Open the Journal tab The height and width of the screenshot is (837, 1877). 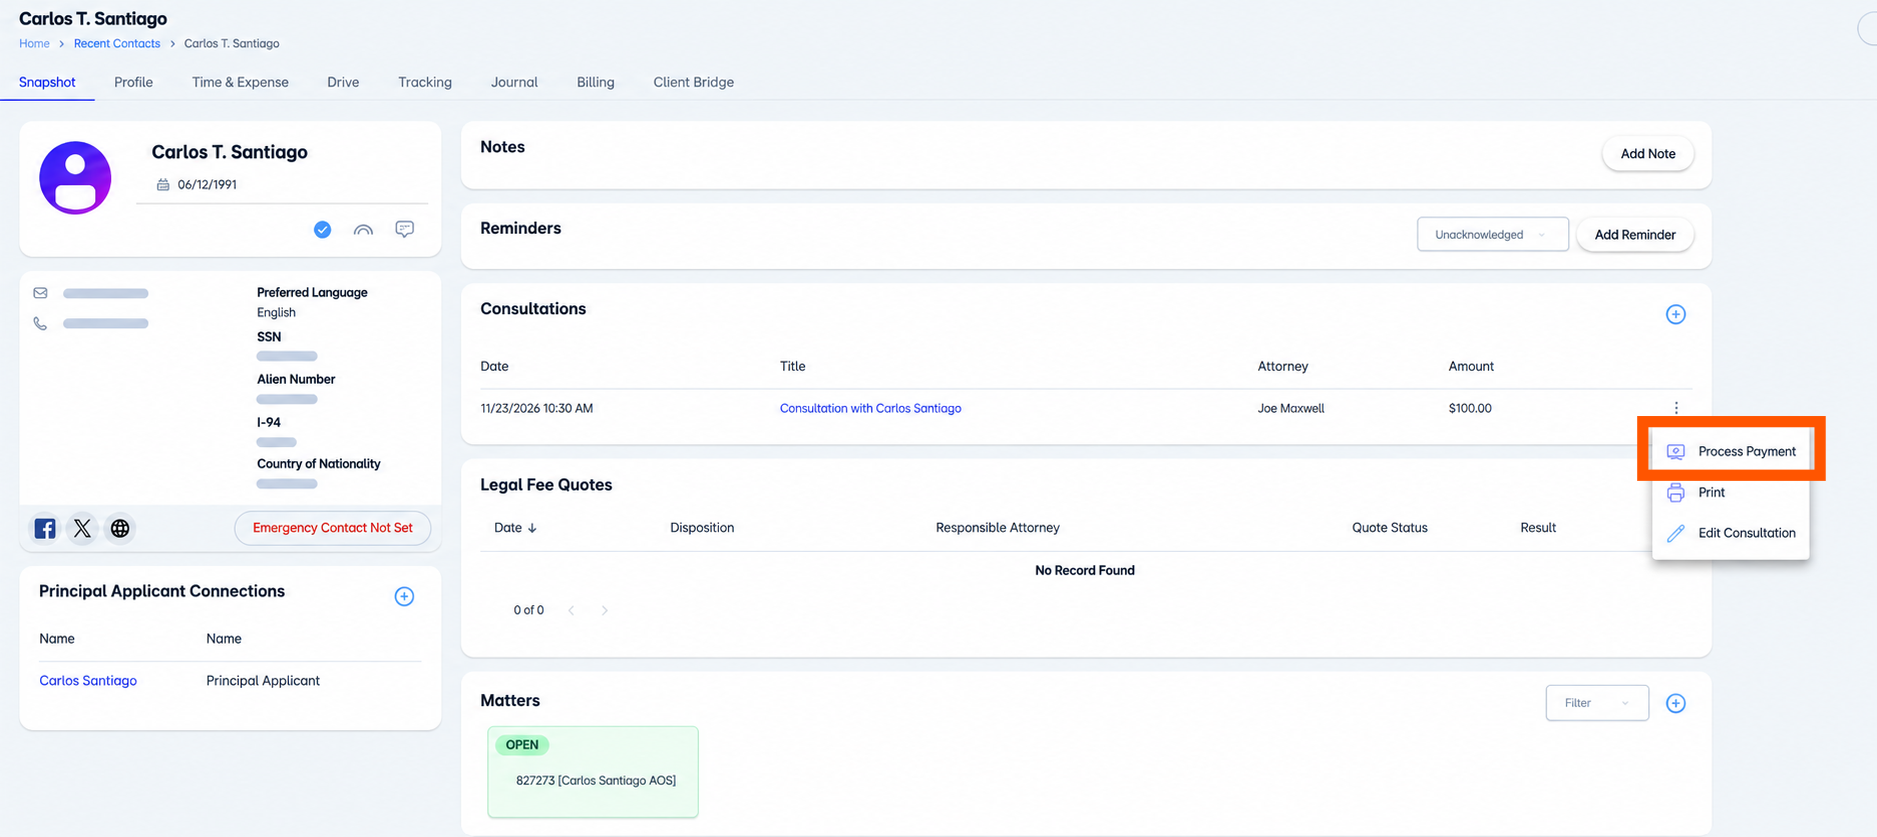(514, 82)
